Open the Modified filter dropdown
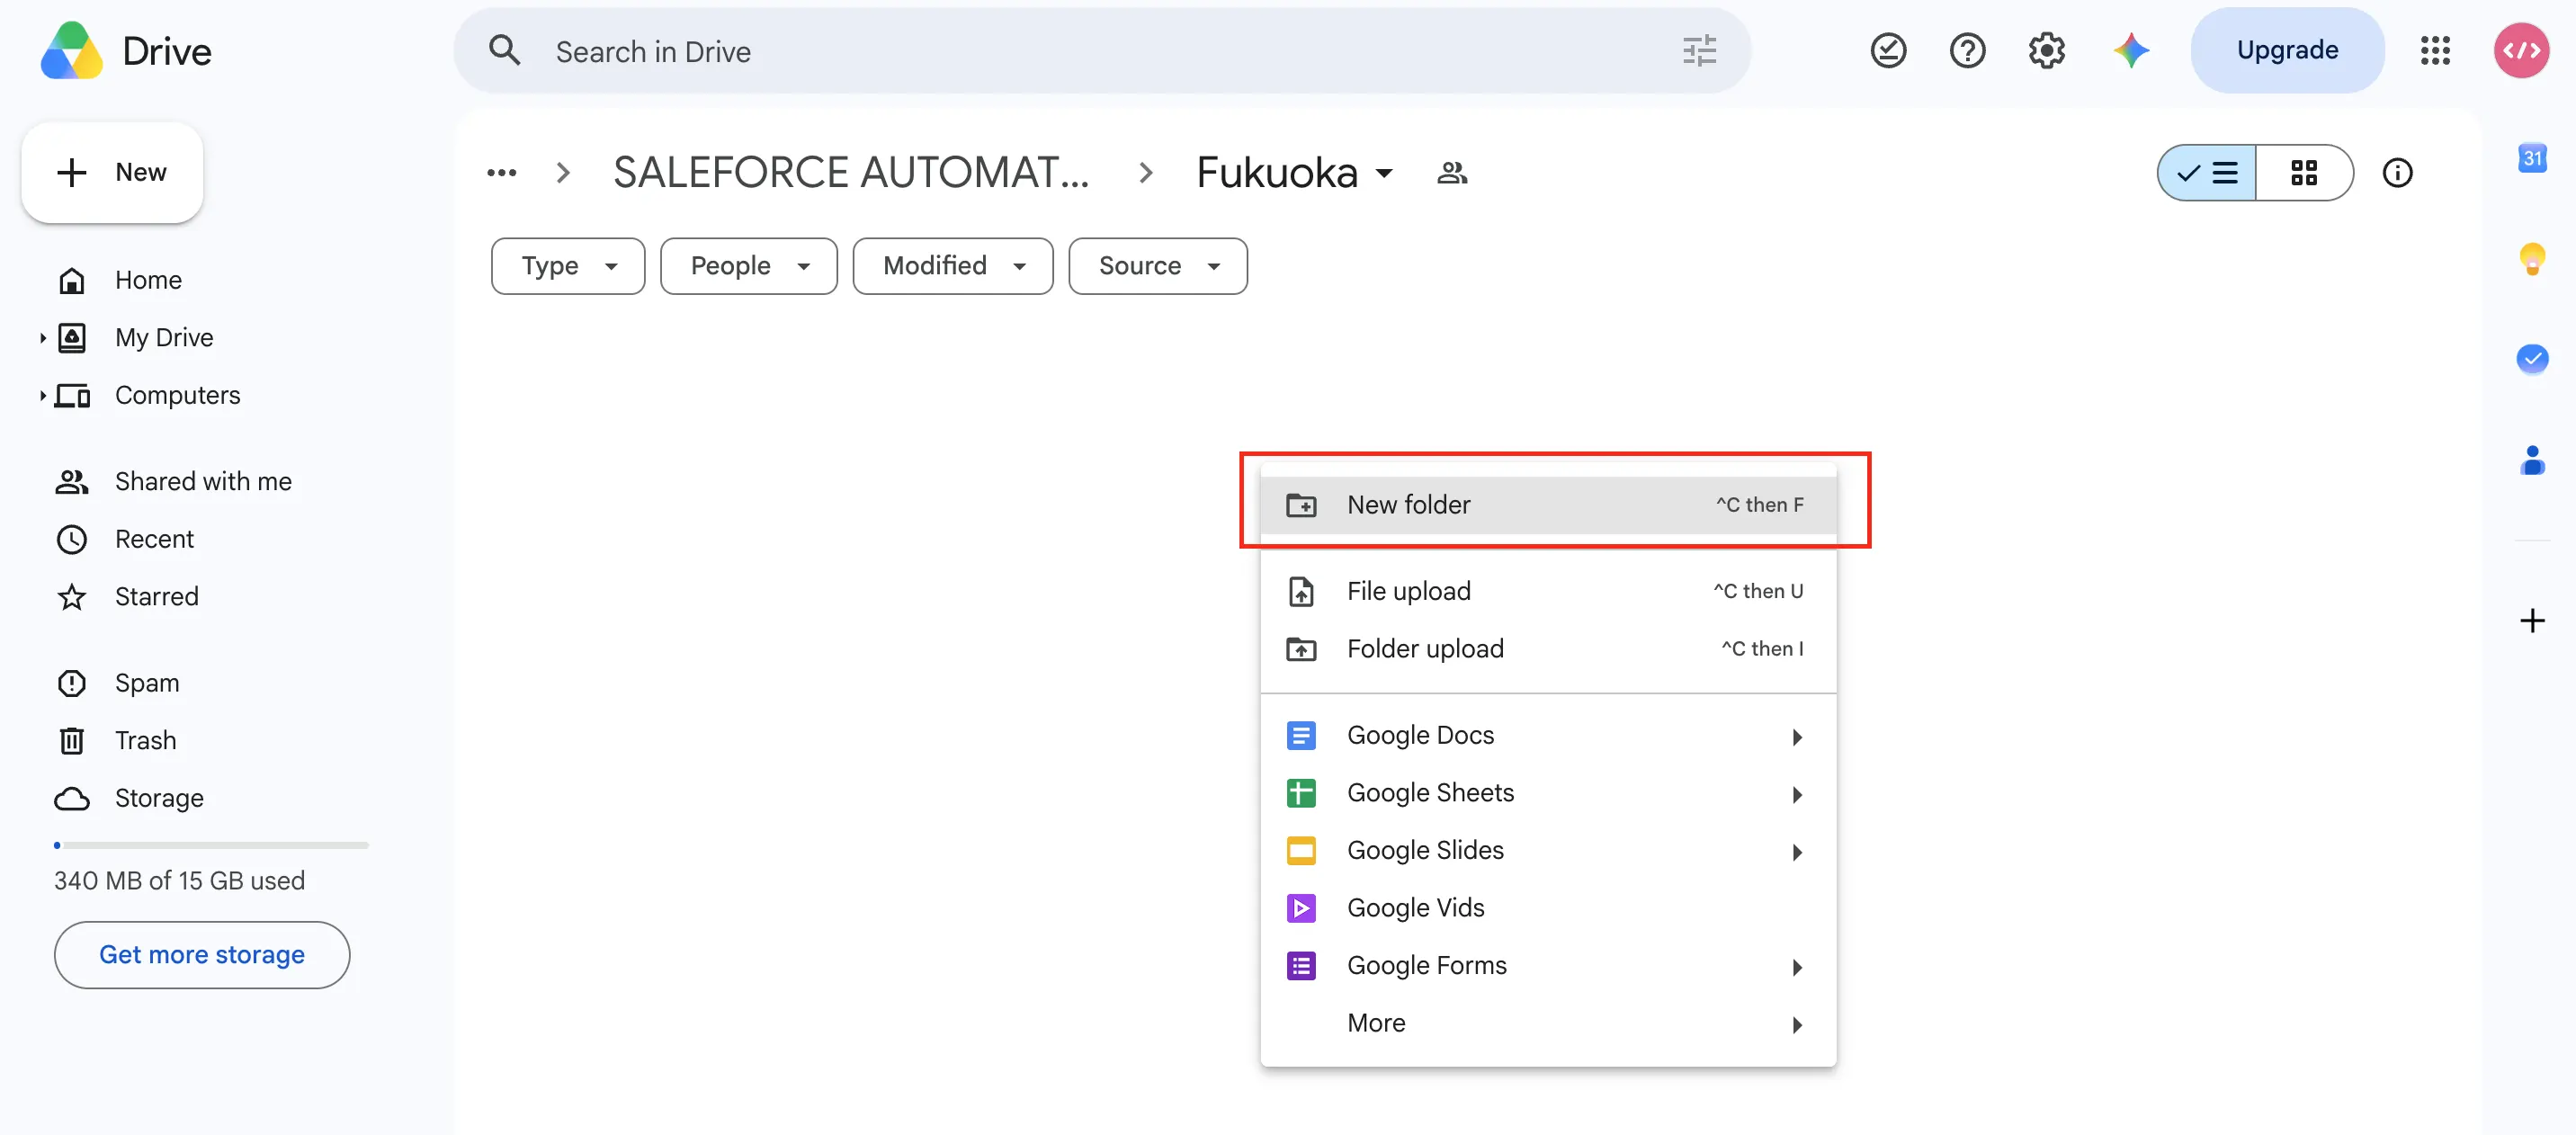 pos(953,266)
